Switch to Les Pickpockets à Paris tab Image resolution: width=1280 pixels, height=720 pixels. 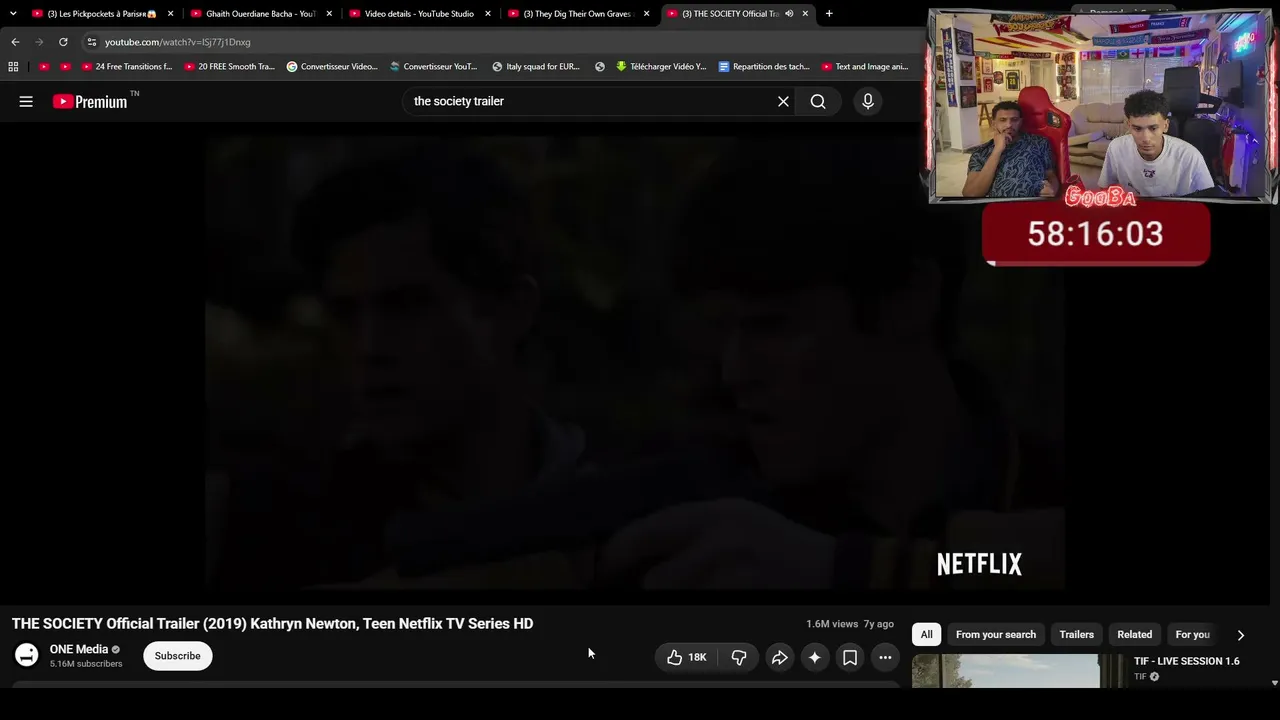[x=96, y=14]
